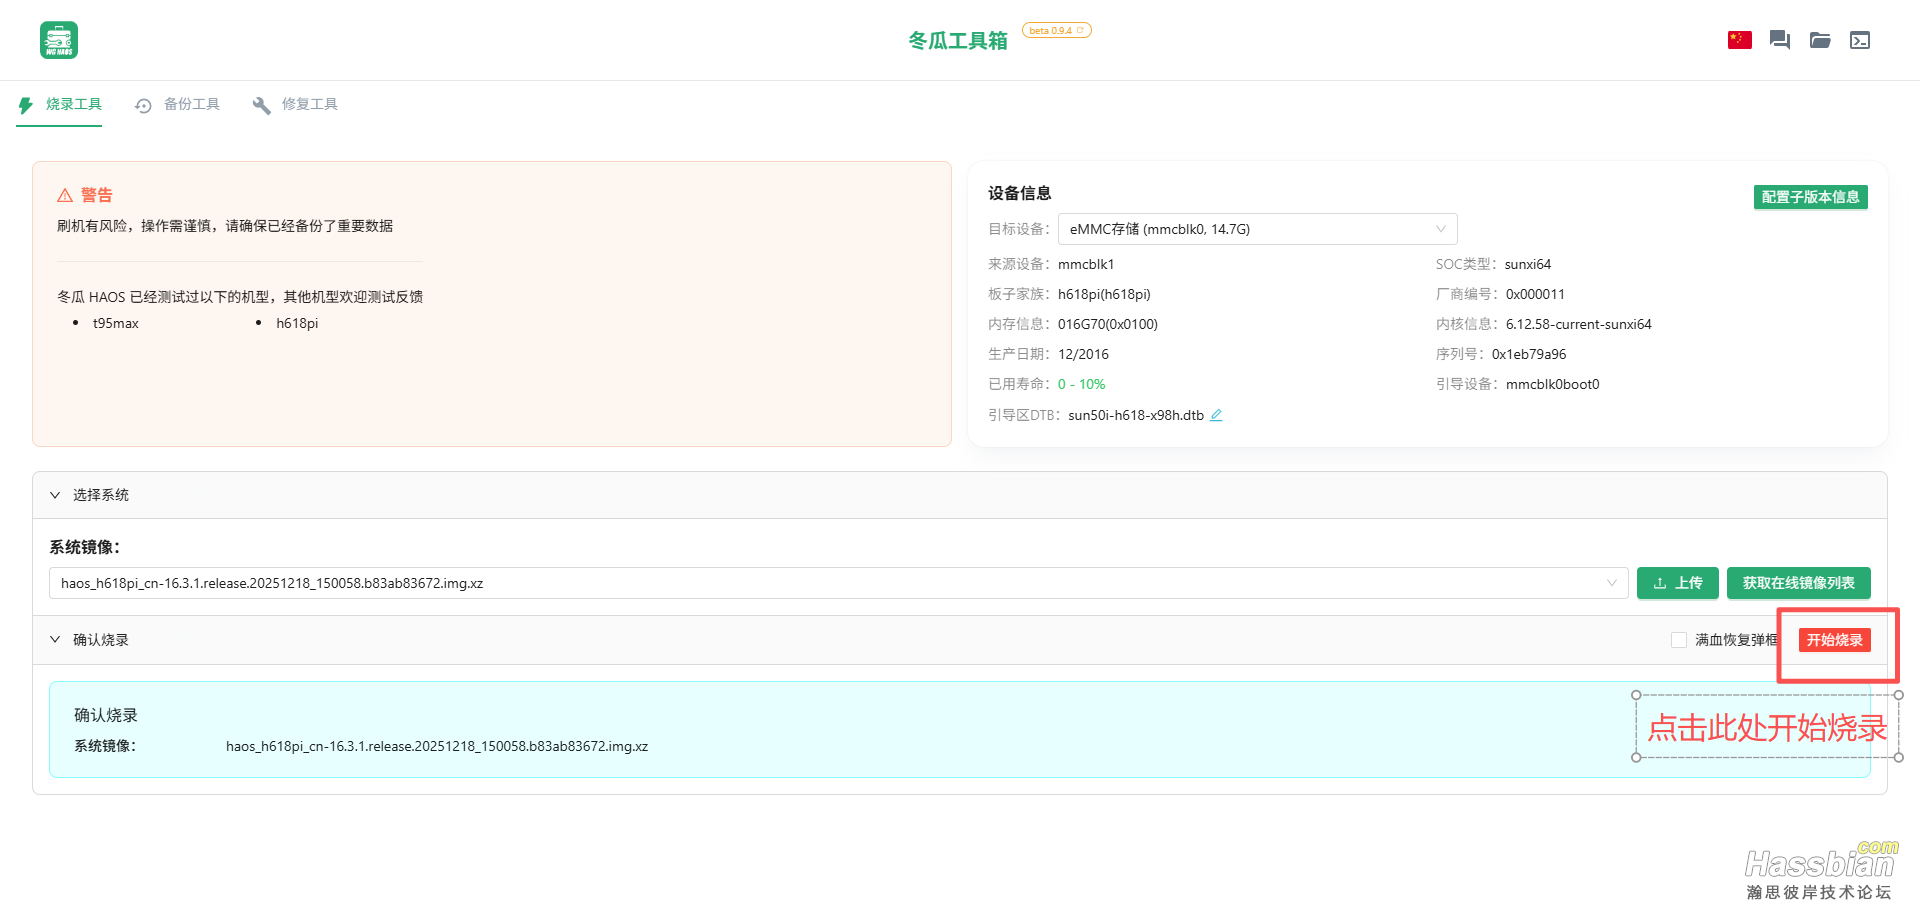Collapse the 确认烧录 section
The image size is (1920, 910).
click(x=56, y=639)
